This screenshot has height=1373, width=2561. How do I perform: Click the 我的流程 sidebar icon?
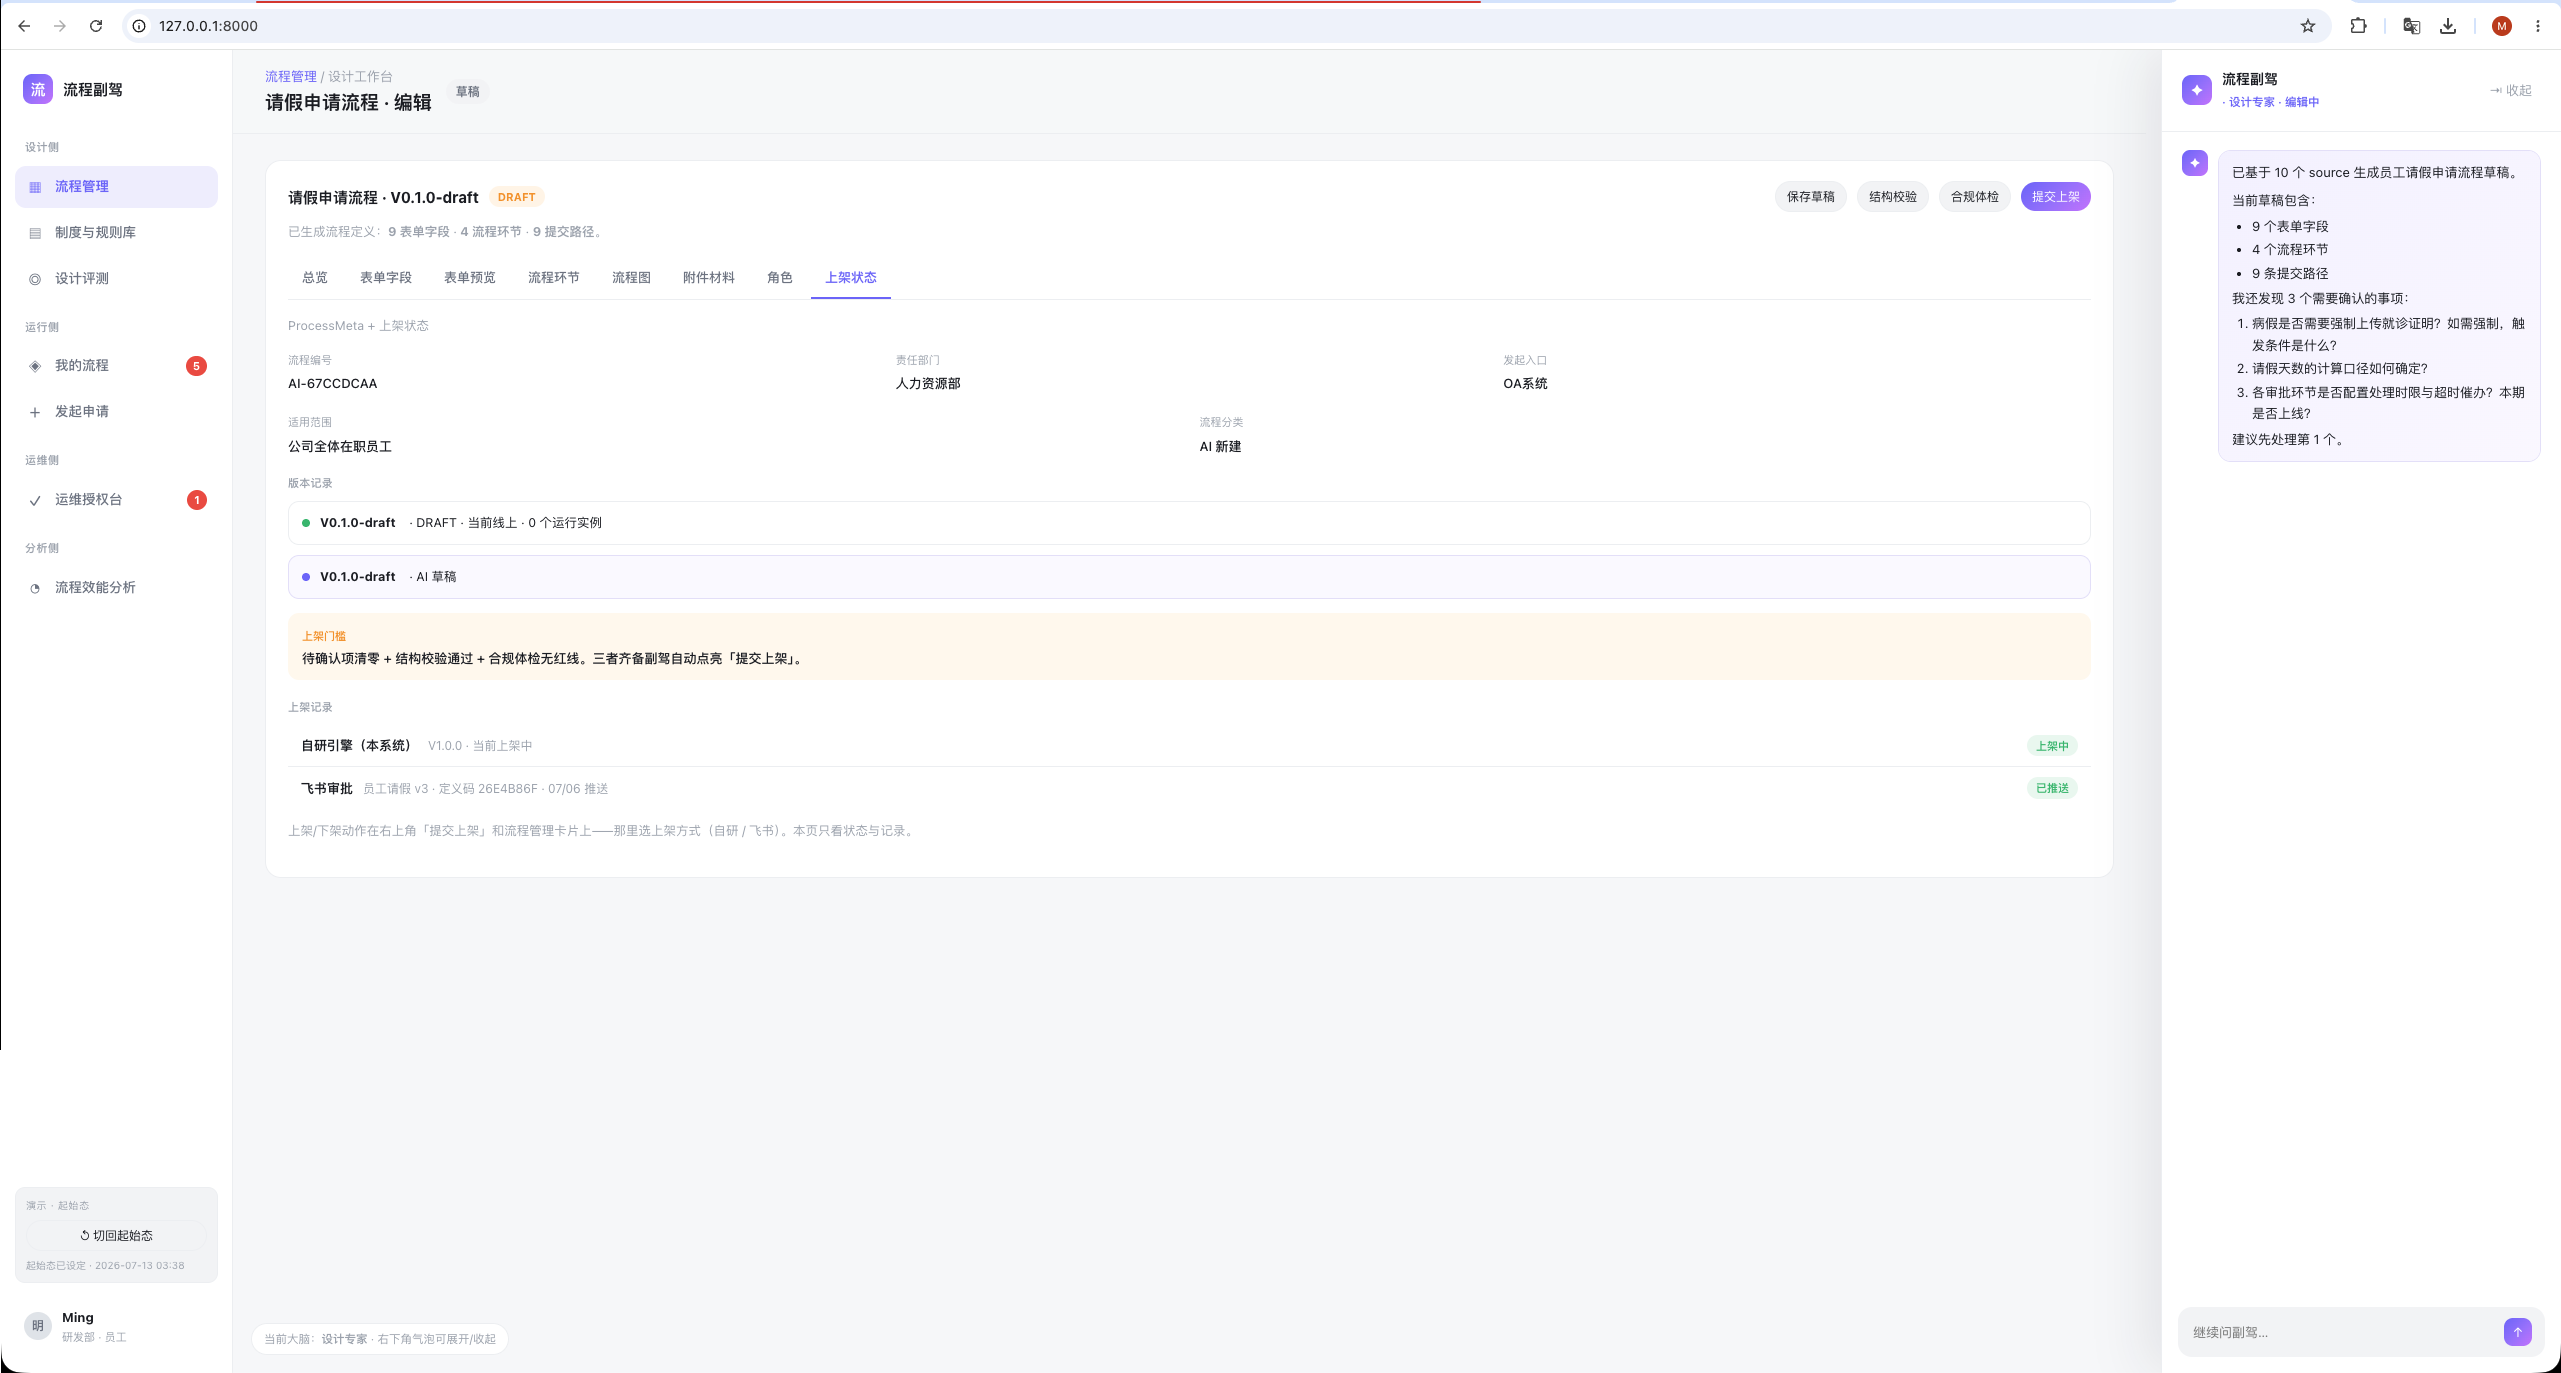[x=35, y=366]
